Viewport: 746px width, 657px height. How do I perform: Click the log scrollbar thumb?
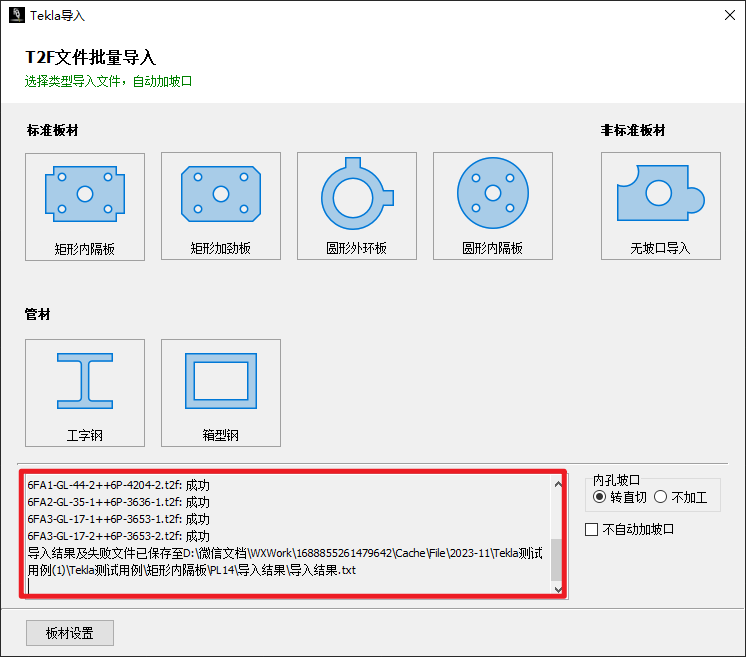556,559
